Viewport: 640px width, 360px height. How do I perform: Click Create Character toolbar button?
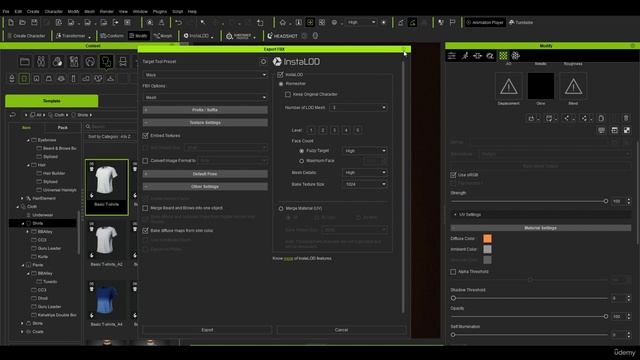pyautogui.click(x=26, y=36)
